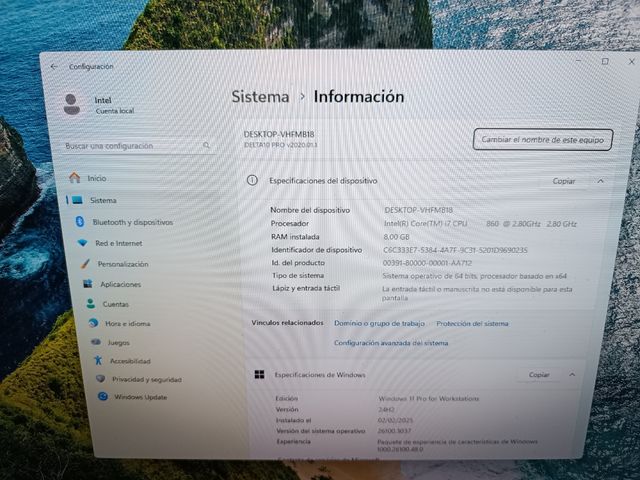This screenshot has height=480, width=640.
Task: Click the Intel user avatar
Action: coord(72,104)
